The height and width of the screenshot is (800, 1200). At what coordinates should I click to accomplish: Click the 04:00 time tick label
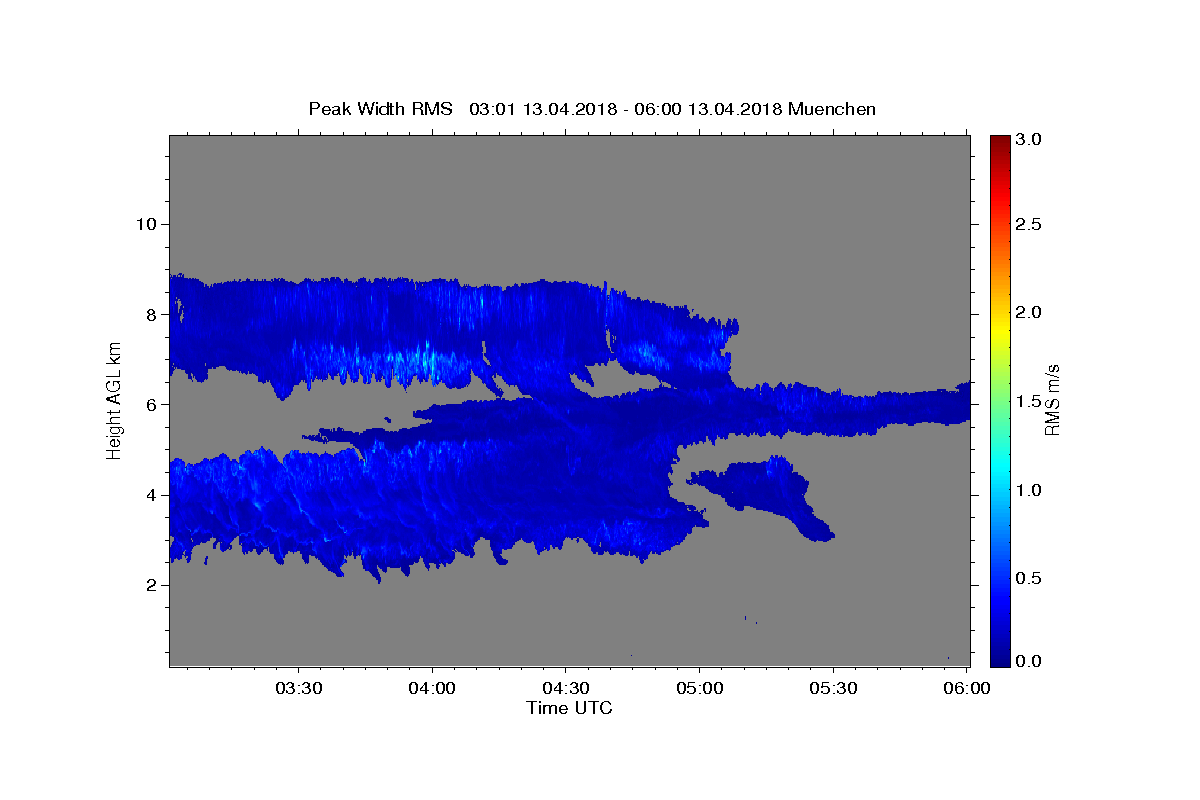point(432,689)
